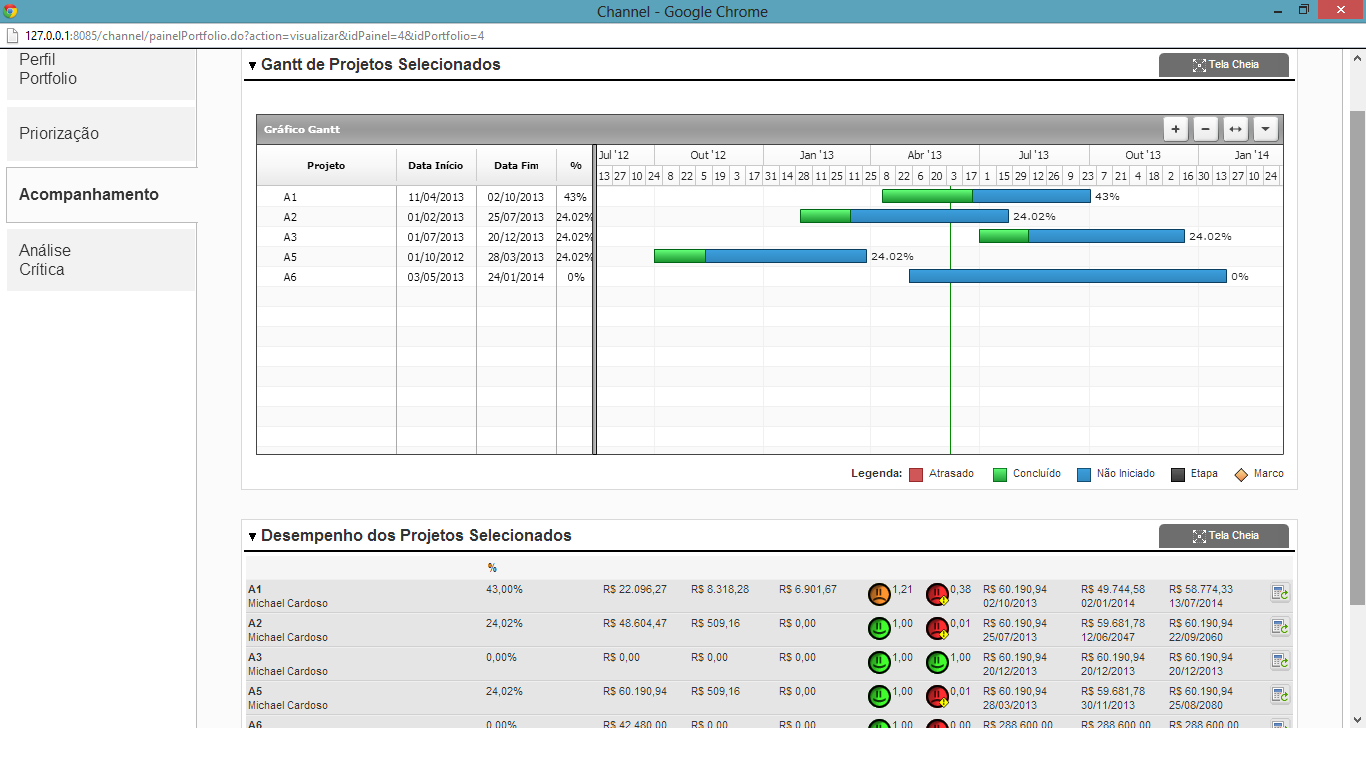Click the red 0,01 face indicator for A5
The width and height of the screenshot is (1366, 768).
tap(937, 696)
